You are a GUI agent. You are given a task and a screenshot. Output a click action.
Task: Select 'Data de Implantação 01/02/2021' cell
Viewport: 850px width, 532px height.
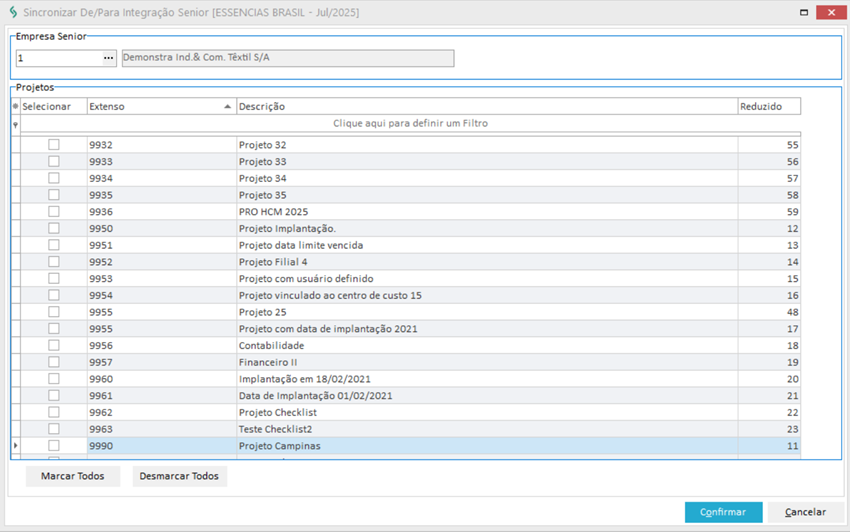click(487, 396)
